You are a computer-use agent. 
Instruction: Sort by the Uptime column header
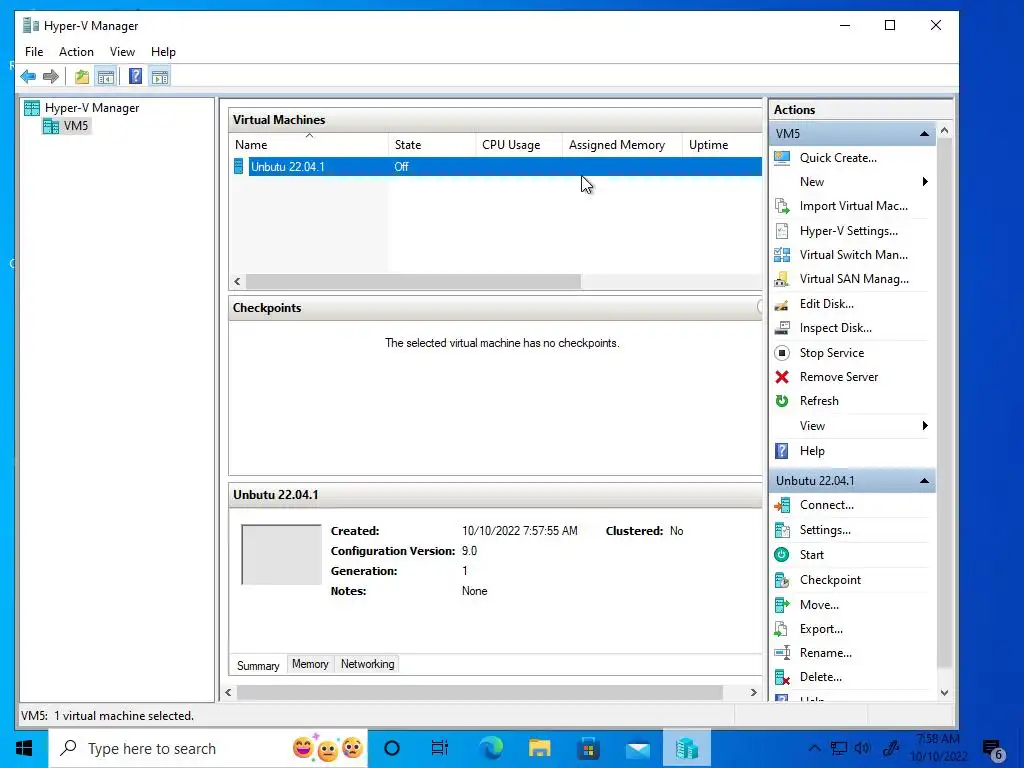pyautogui.click(x=722, y=145)
